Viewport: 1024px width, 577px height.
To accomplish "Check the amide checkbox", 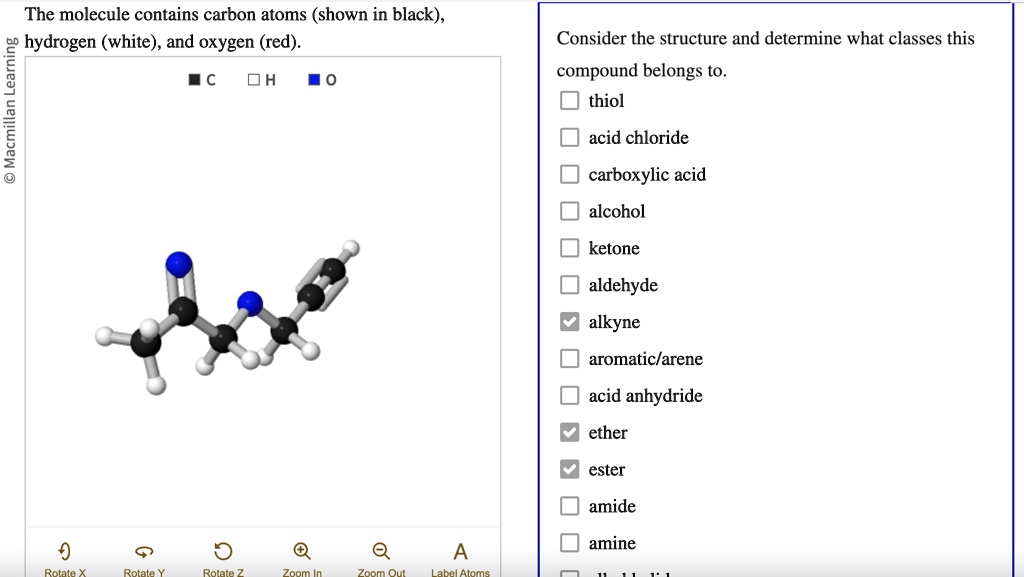I will coord(570,506).
